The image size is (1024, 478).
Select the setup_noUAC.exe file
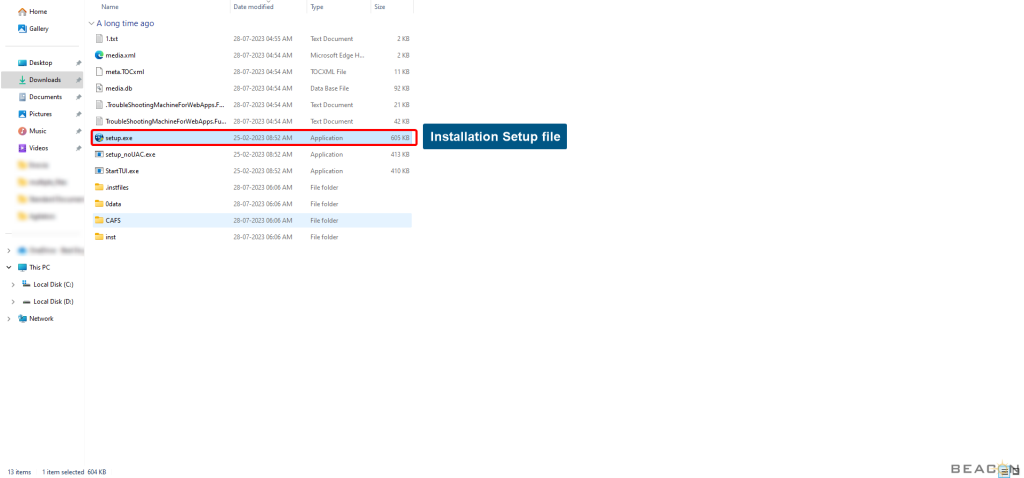(252, 154)
